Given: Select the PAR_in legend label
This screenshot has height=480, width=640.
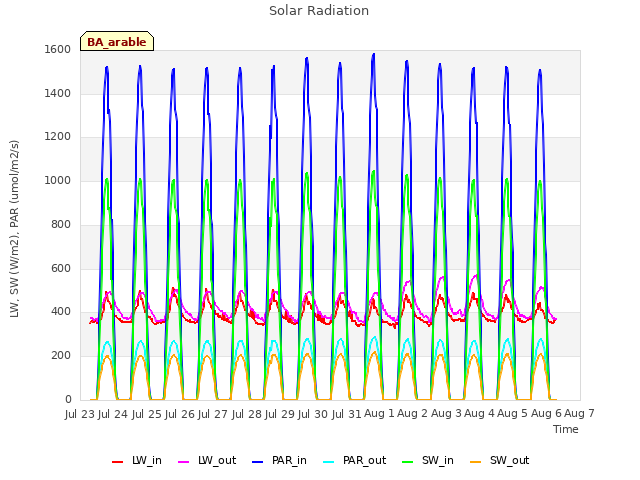Looking at the screenshot, I should point(289,461).
